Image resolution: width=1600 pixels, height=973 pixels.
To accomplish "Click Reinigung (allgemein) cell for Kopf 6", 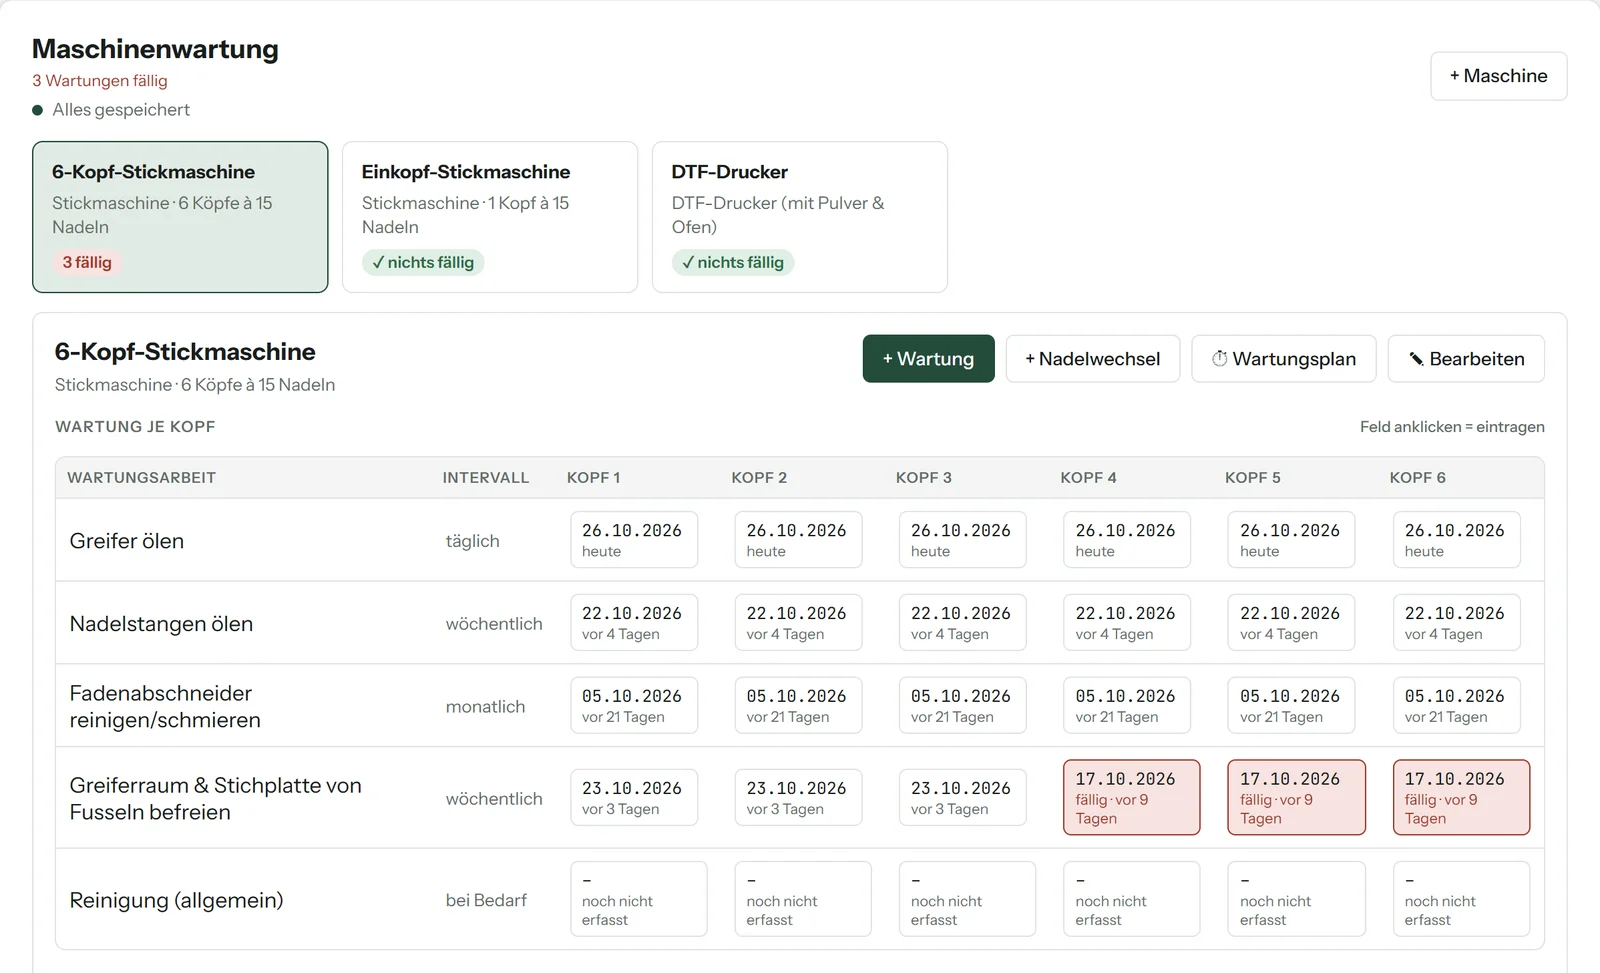I will pyautogui.click(x=1461, y=899).
